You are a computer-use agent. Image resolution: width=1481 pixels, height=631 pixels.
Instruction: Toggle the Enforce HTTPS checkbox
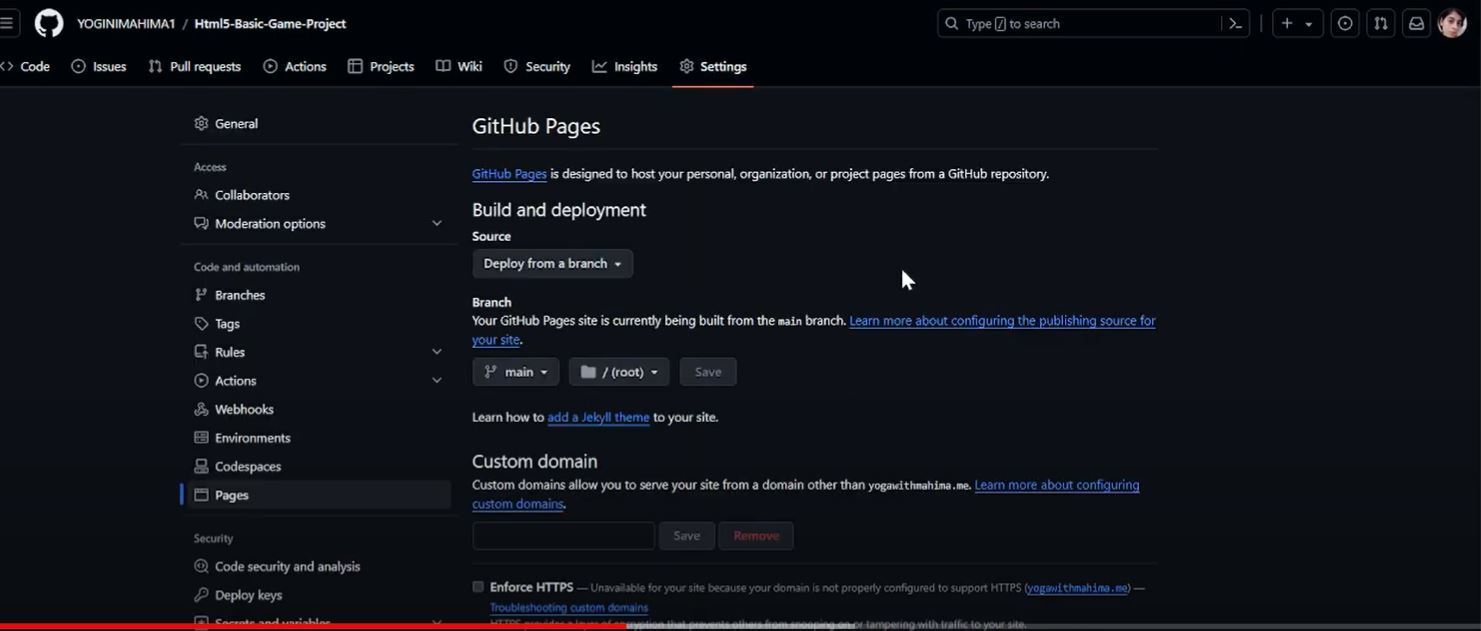478,587
